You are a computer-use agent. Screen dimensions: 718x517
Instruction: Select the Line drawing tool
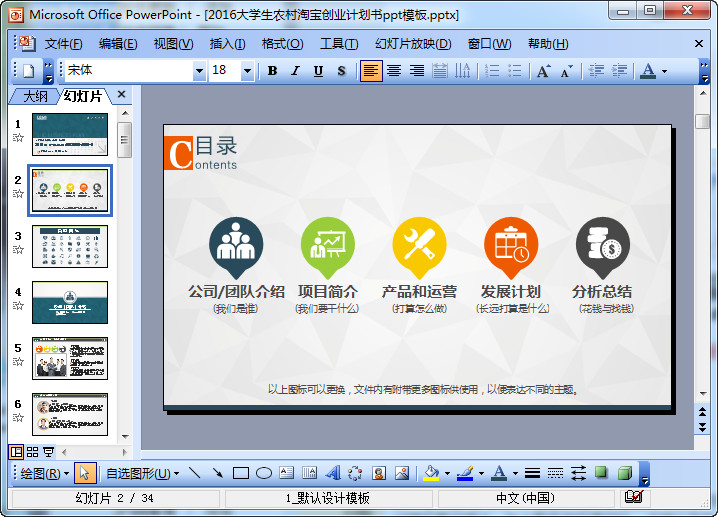195,473
